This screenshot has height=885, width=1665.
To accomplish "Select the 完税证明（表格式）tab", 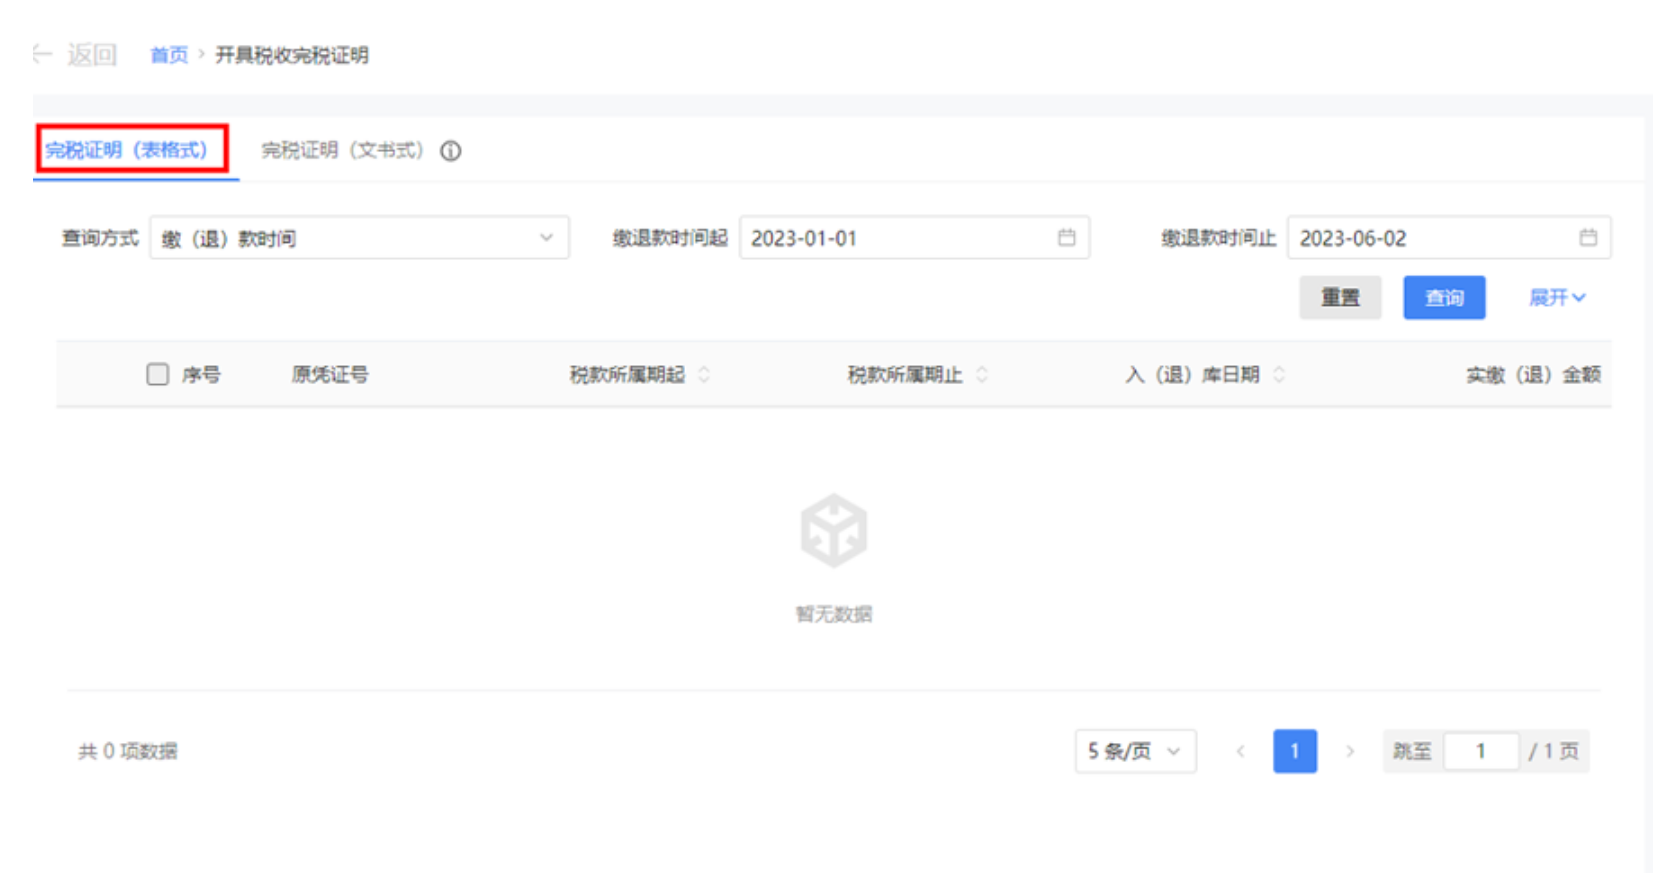I will [x=127, y=150].
